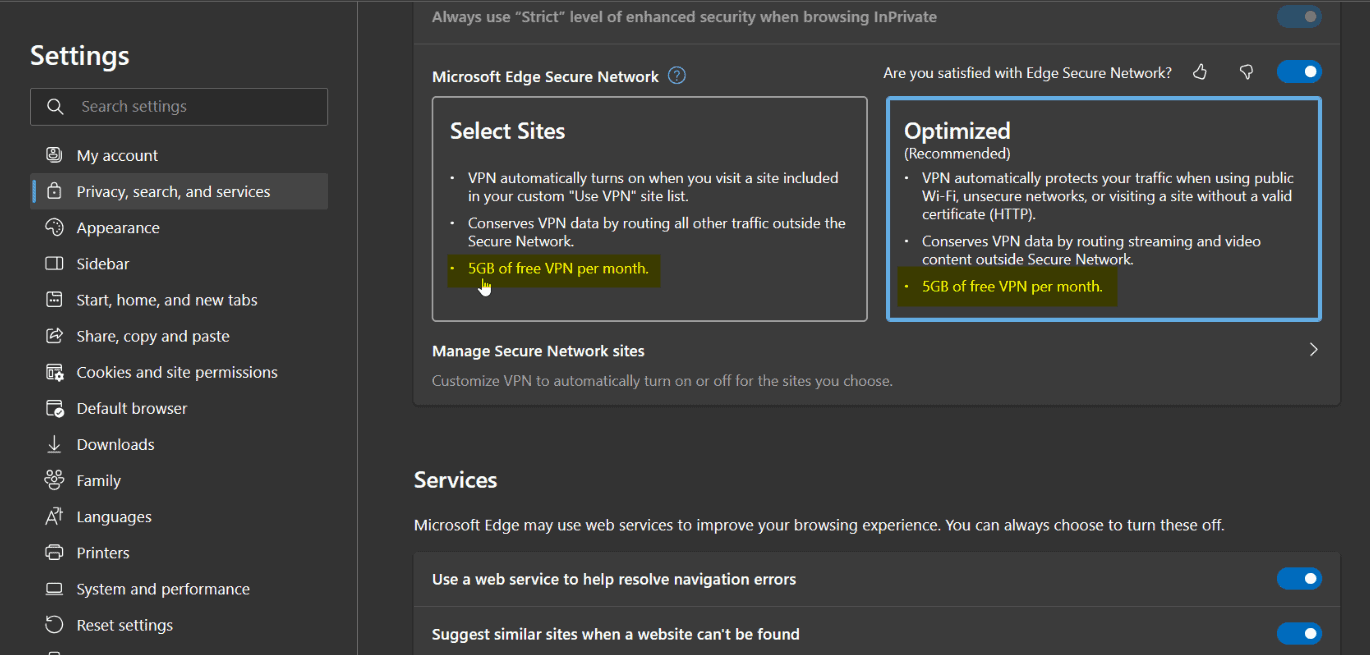1370x655 pixels.
Task: Click 'Are you satisfied with Edge Secure Network?' text
Action: pos(1028,72)
